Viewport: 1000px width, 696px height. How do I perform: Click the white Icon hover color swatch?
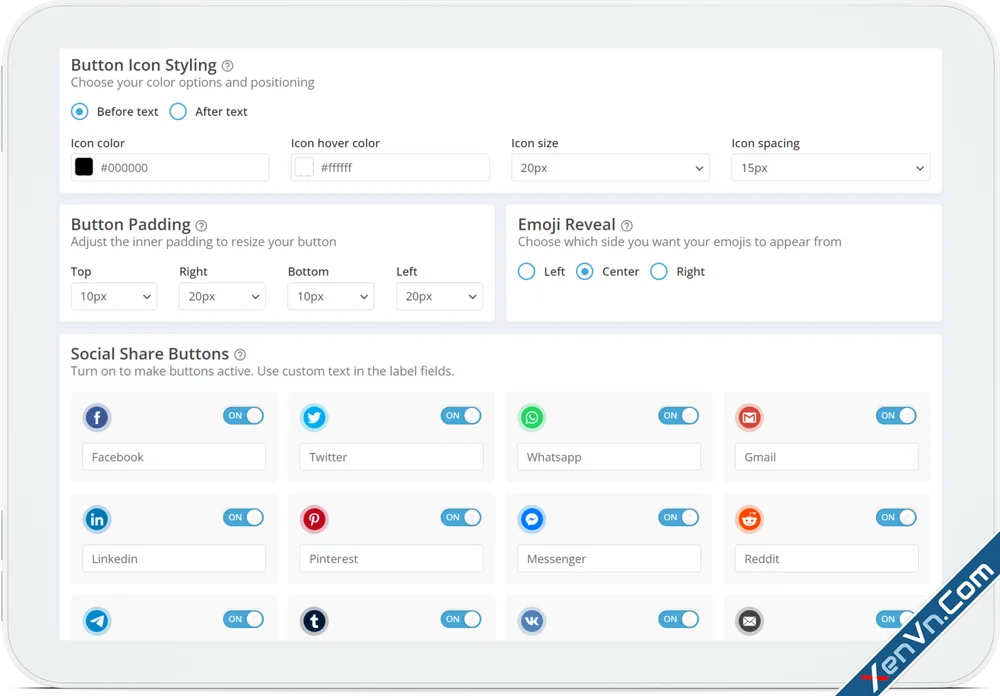tap(304, 167)
